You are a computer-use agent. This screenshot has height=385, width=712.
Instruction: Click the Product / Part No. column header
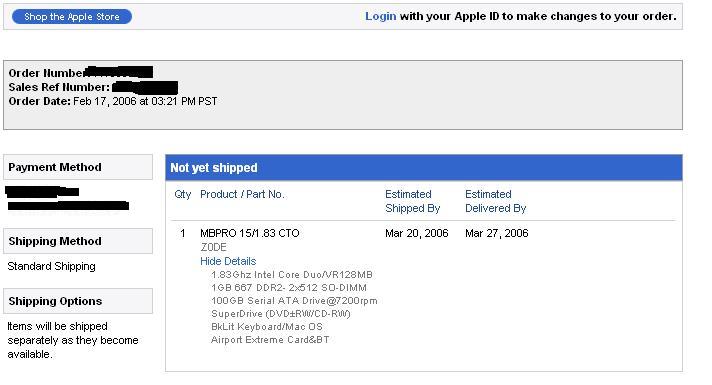pos(242,194)
